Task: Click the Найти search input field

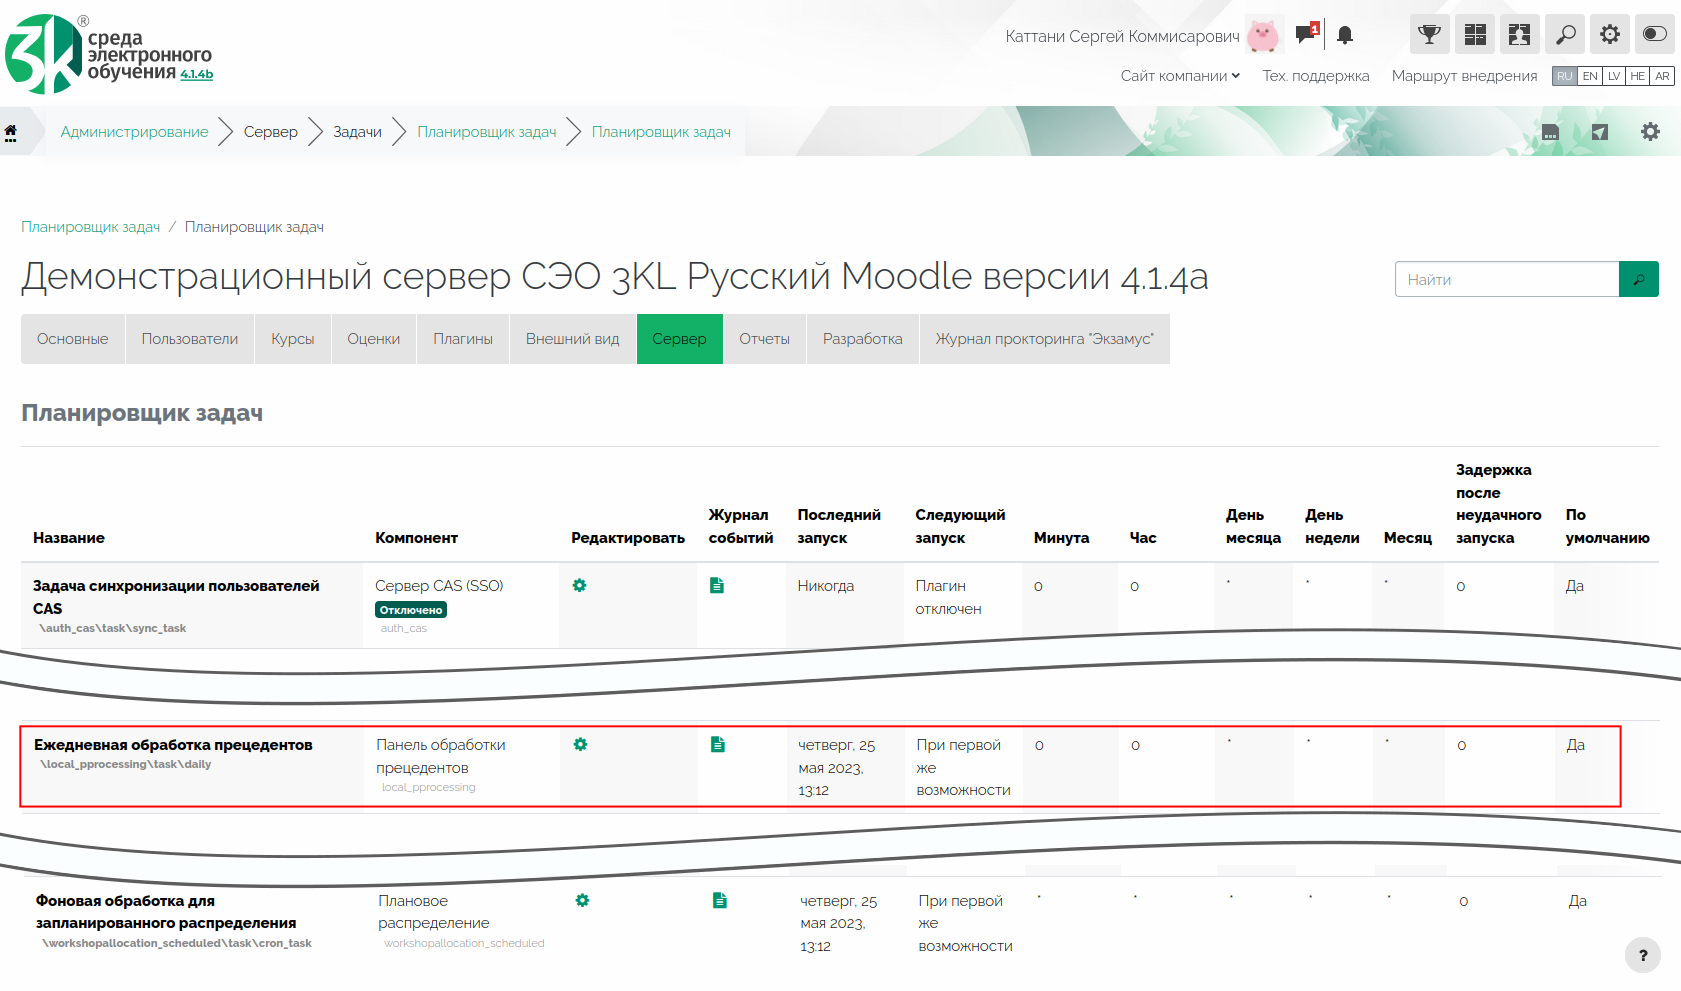Action: click(1507, 279)
